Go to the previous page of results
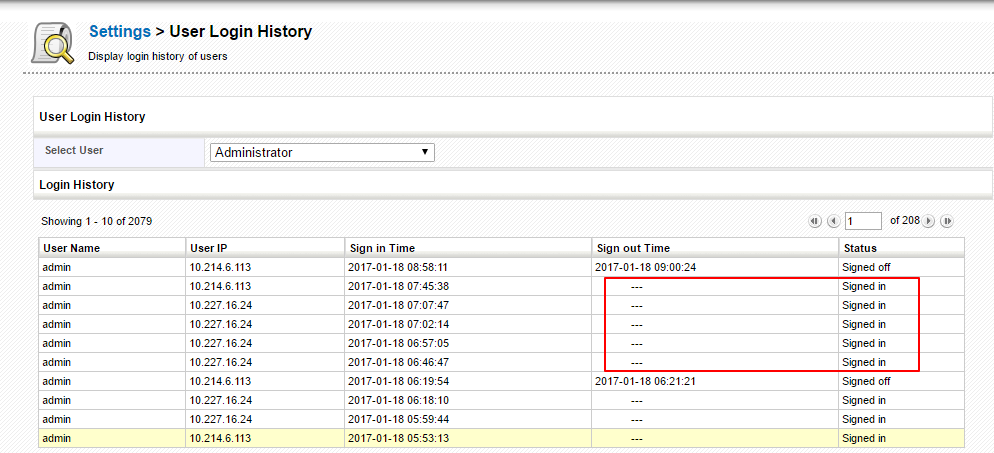The width and height of the screenshot is (994, 453). click(833, 221)
